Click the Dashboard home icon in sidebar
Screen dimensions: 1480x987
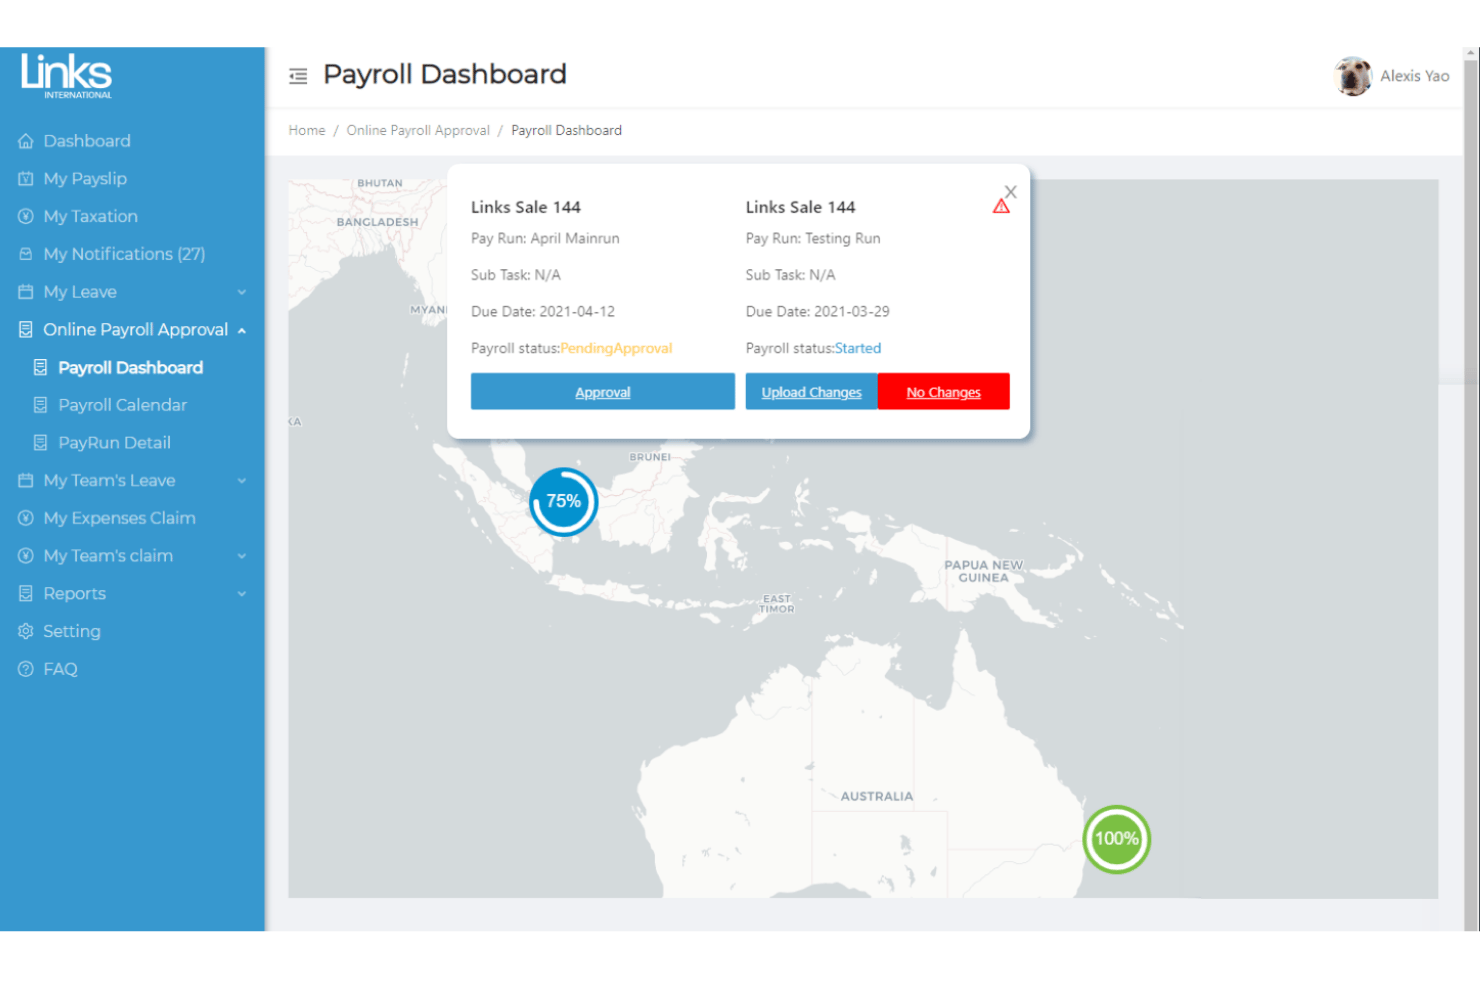(x=26, y=141)
